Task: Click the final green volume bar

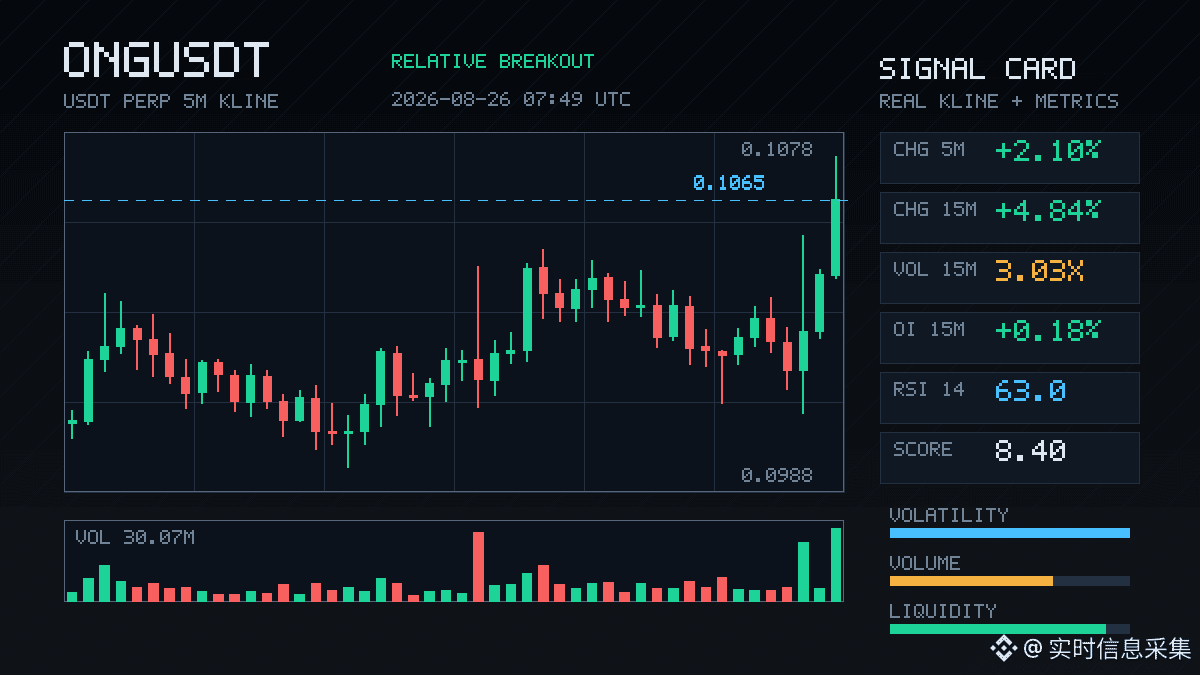Action: click(836, 564)
